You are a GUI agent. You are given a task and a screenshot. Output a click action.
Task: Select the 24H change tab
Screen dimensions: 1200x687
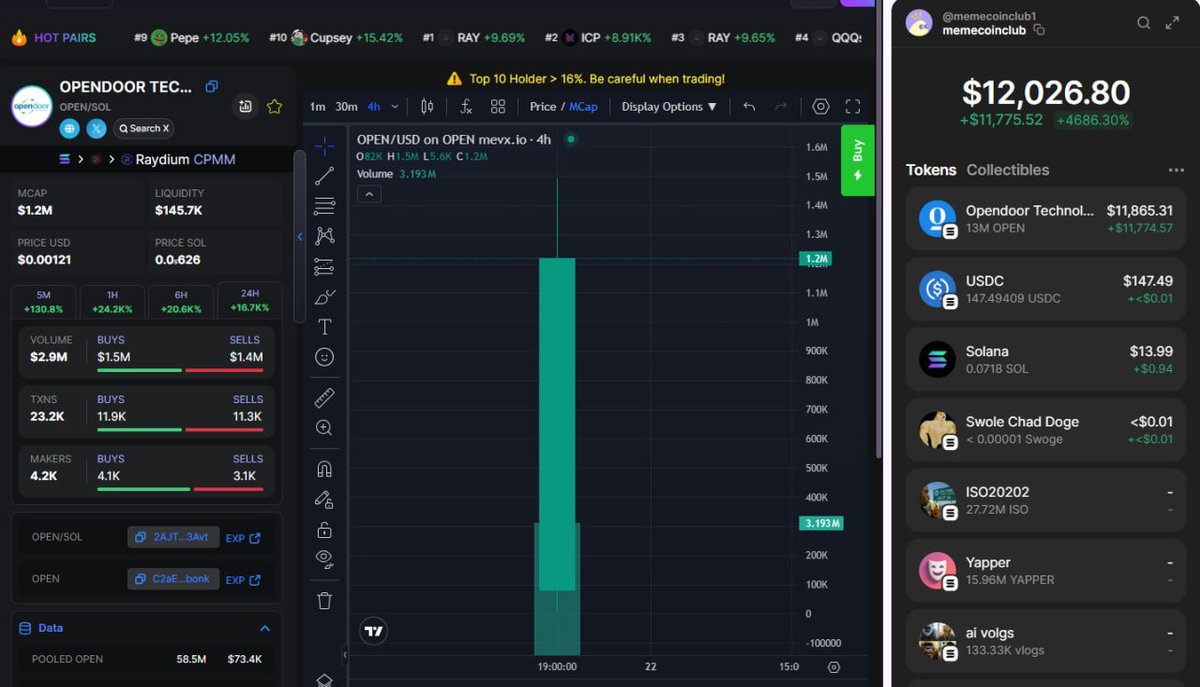click(x=249, y=300)
